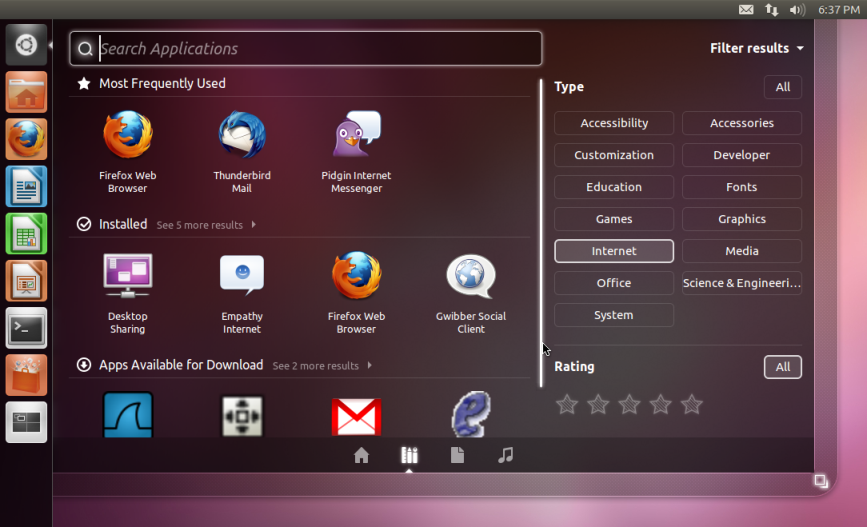Launch Firefox from the launcher sidebar
This screenshot has height=527, width=867.
pos(26,139)
